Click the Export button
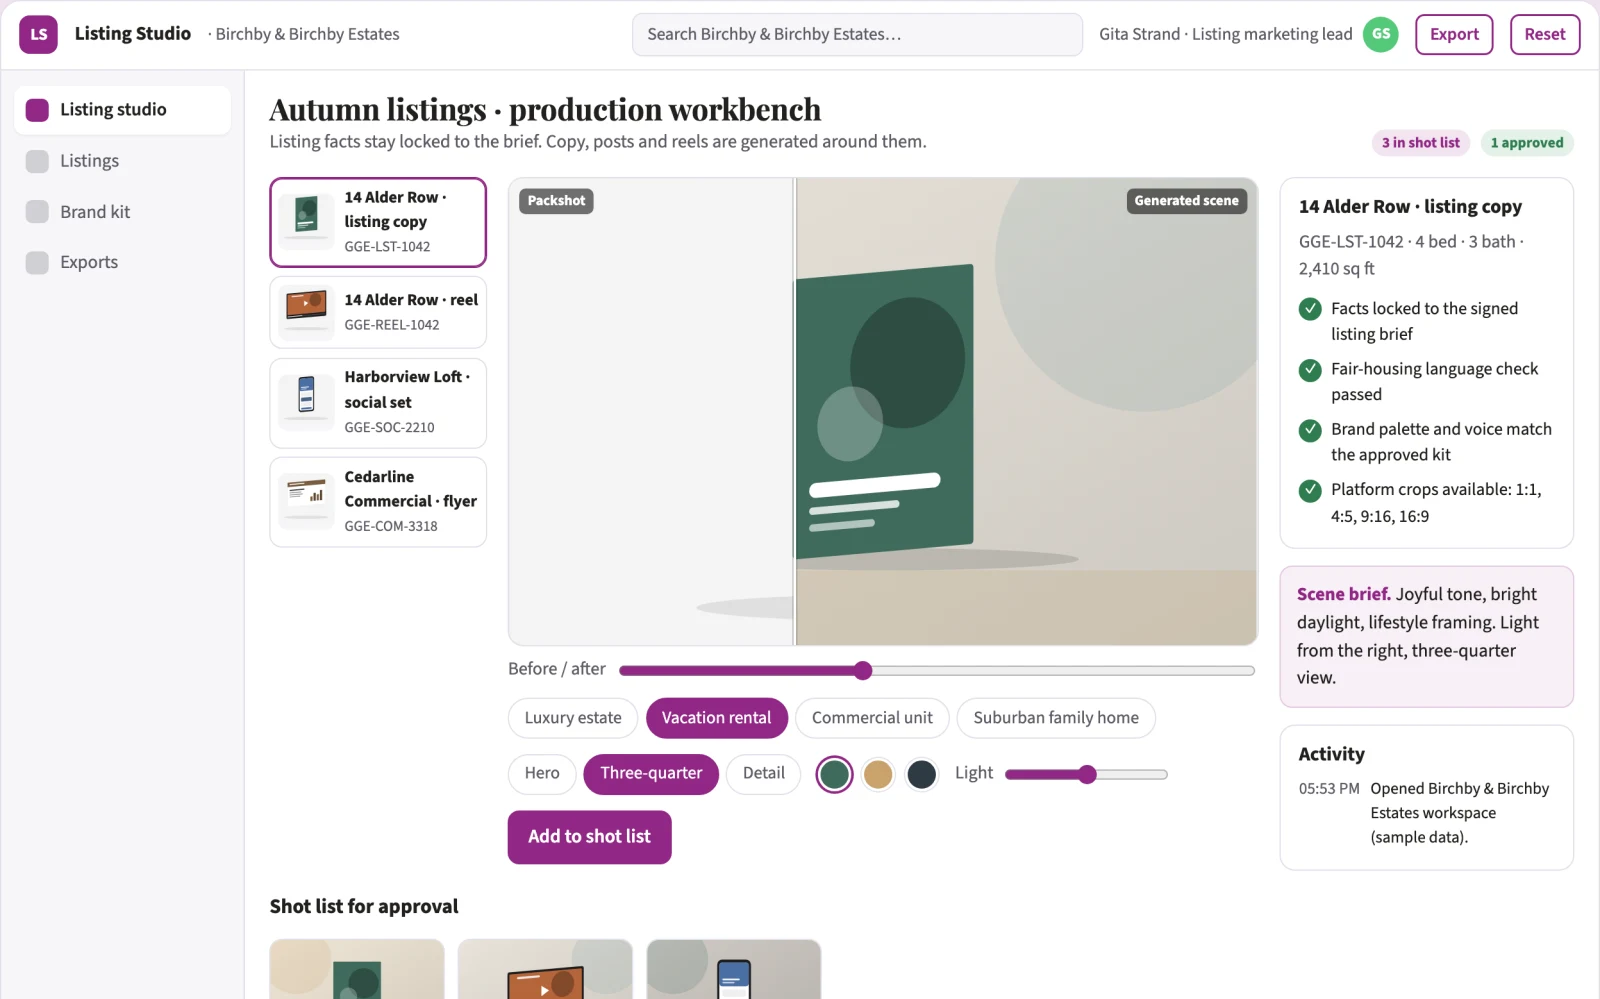This screenshot has width=1600, height=999. pos(1454,34)
